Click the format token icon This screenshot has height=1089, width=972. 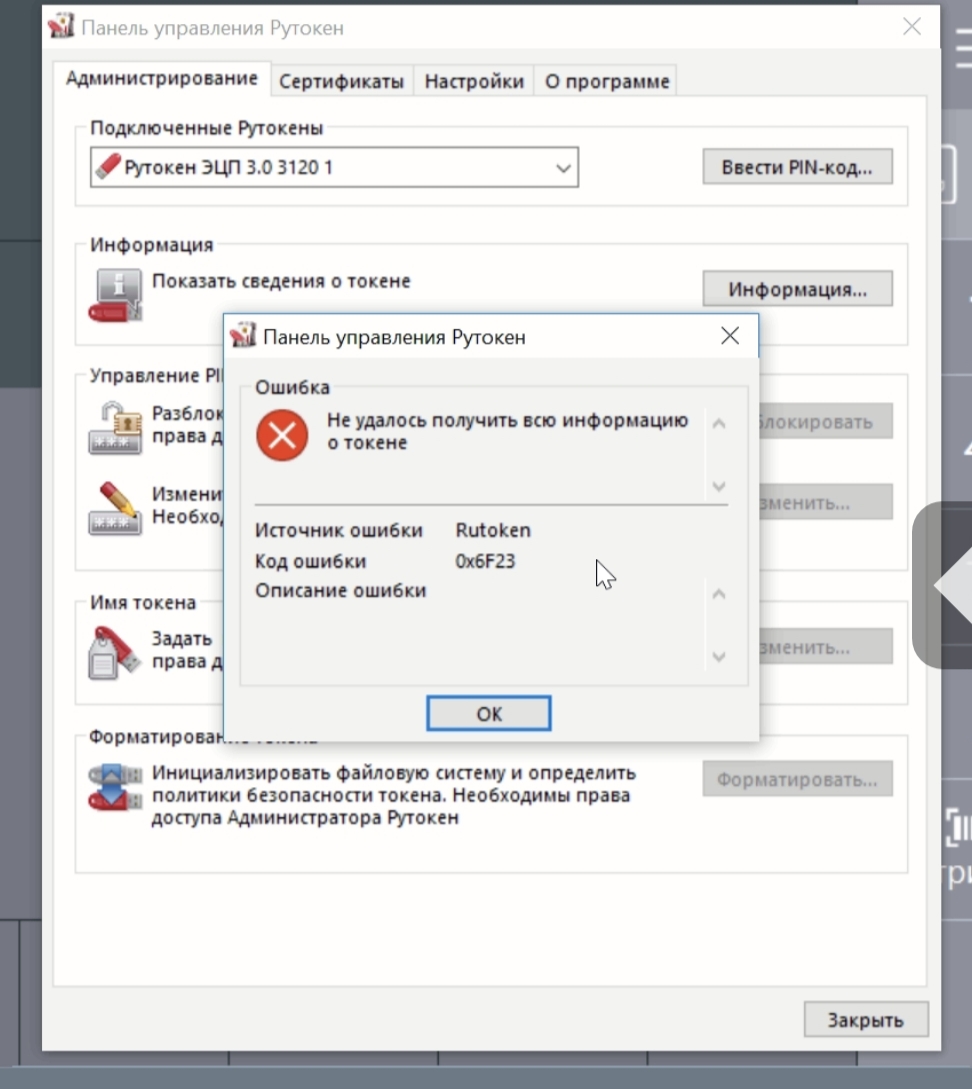pos(115,788)
